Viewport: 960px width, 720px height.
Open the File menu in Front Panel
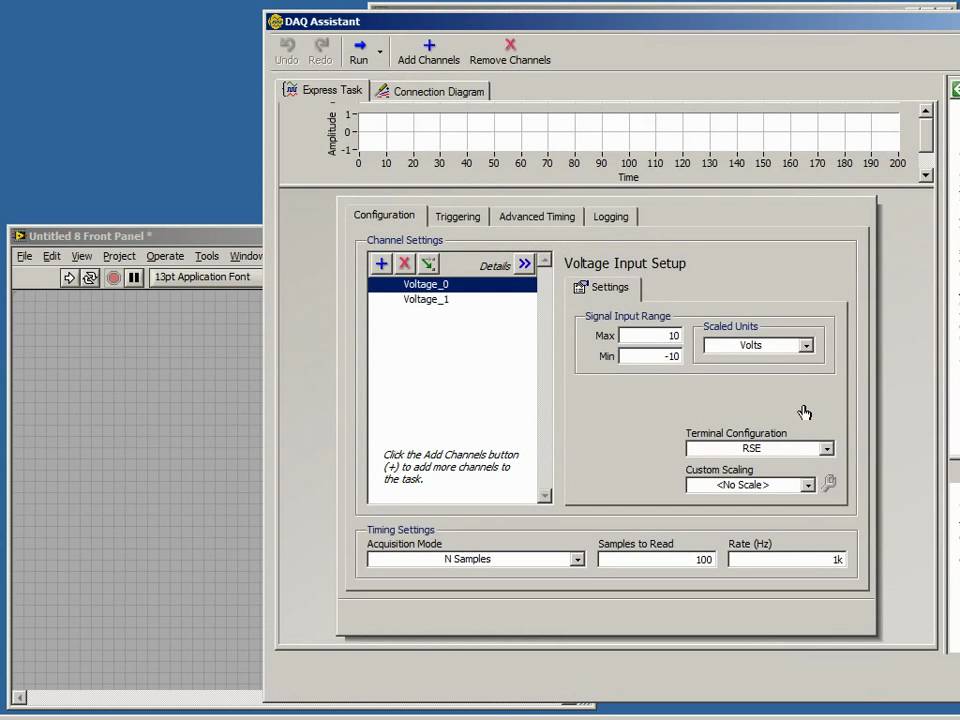(24, 256)
